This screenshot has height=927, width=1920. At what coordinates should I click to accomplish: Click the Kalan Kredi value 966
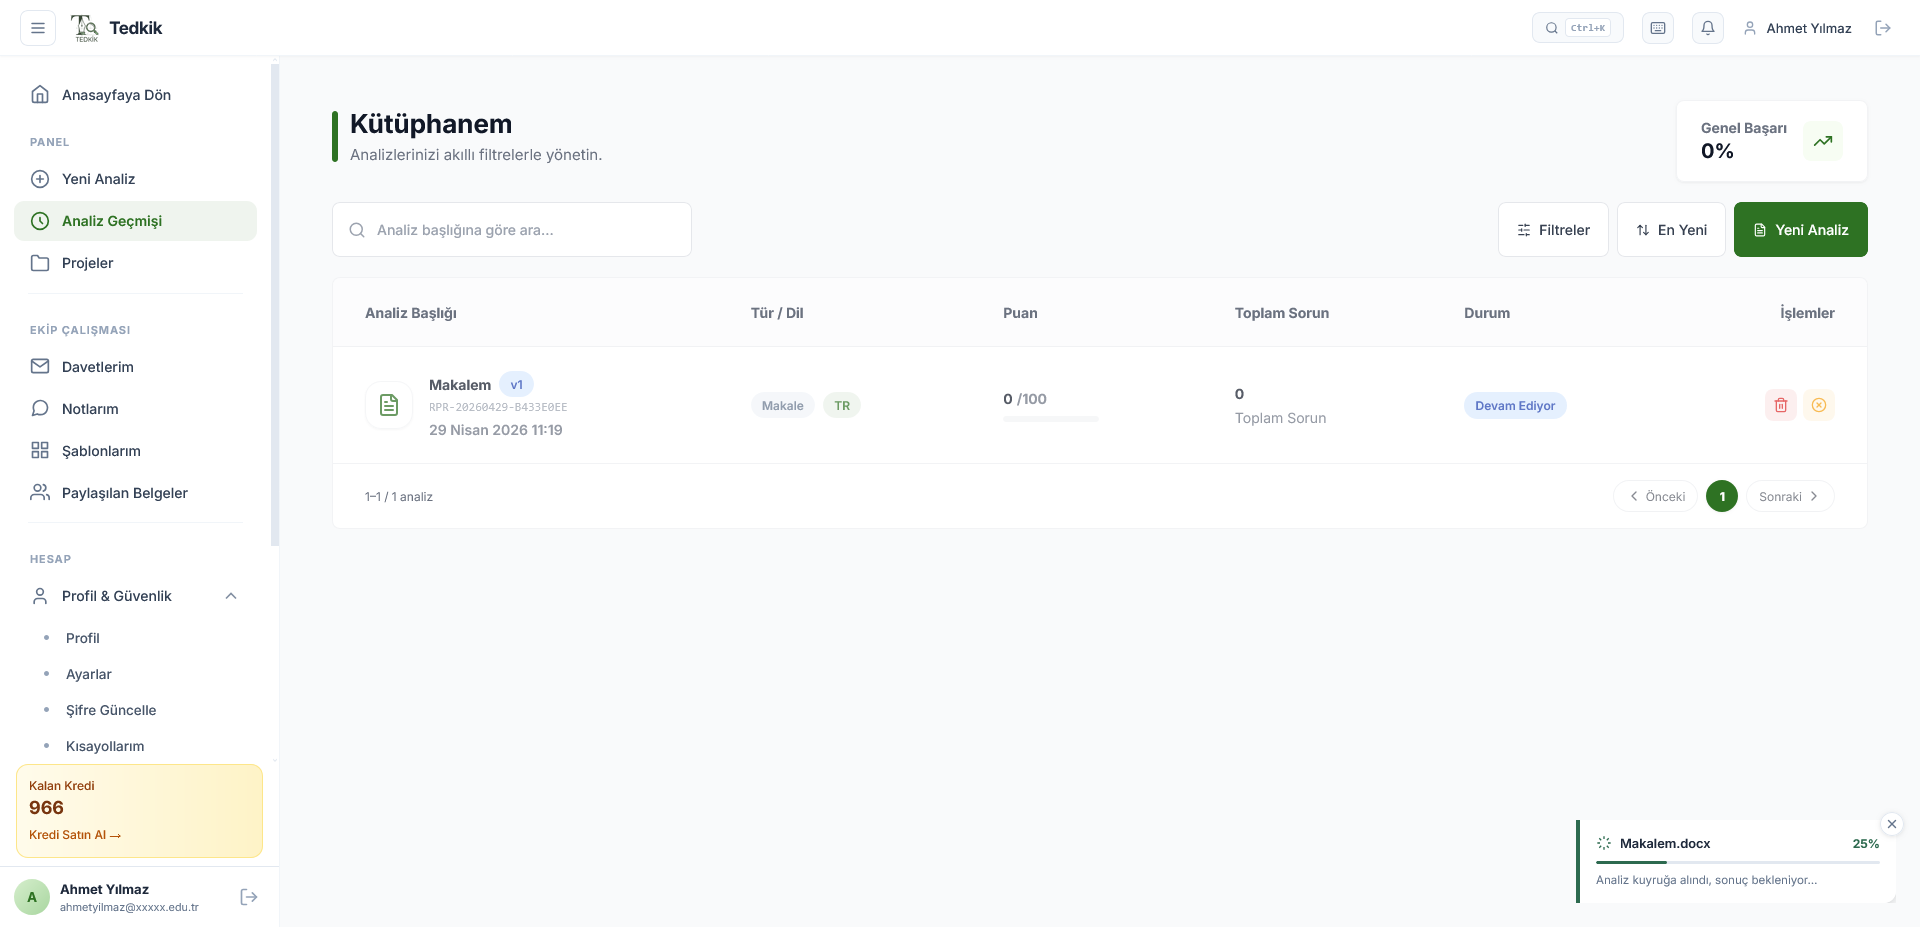(46, 808)
